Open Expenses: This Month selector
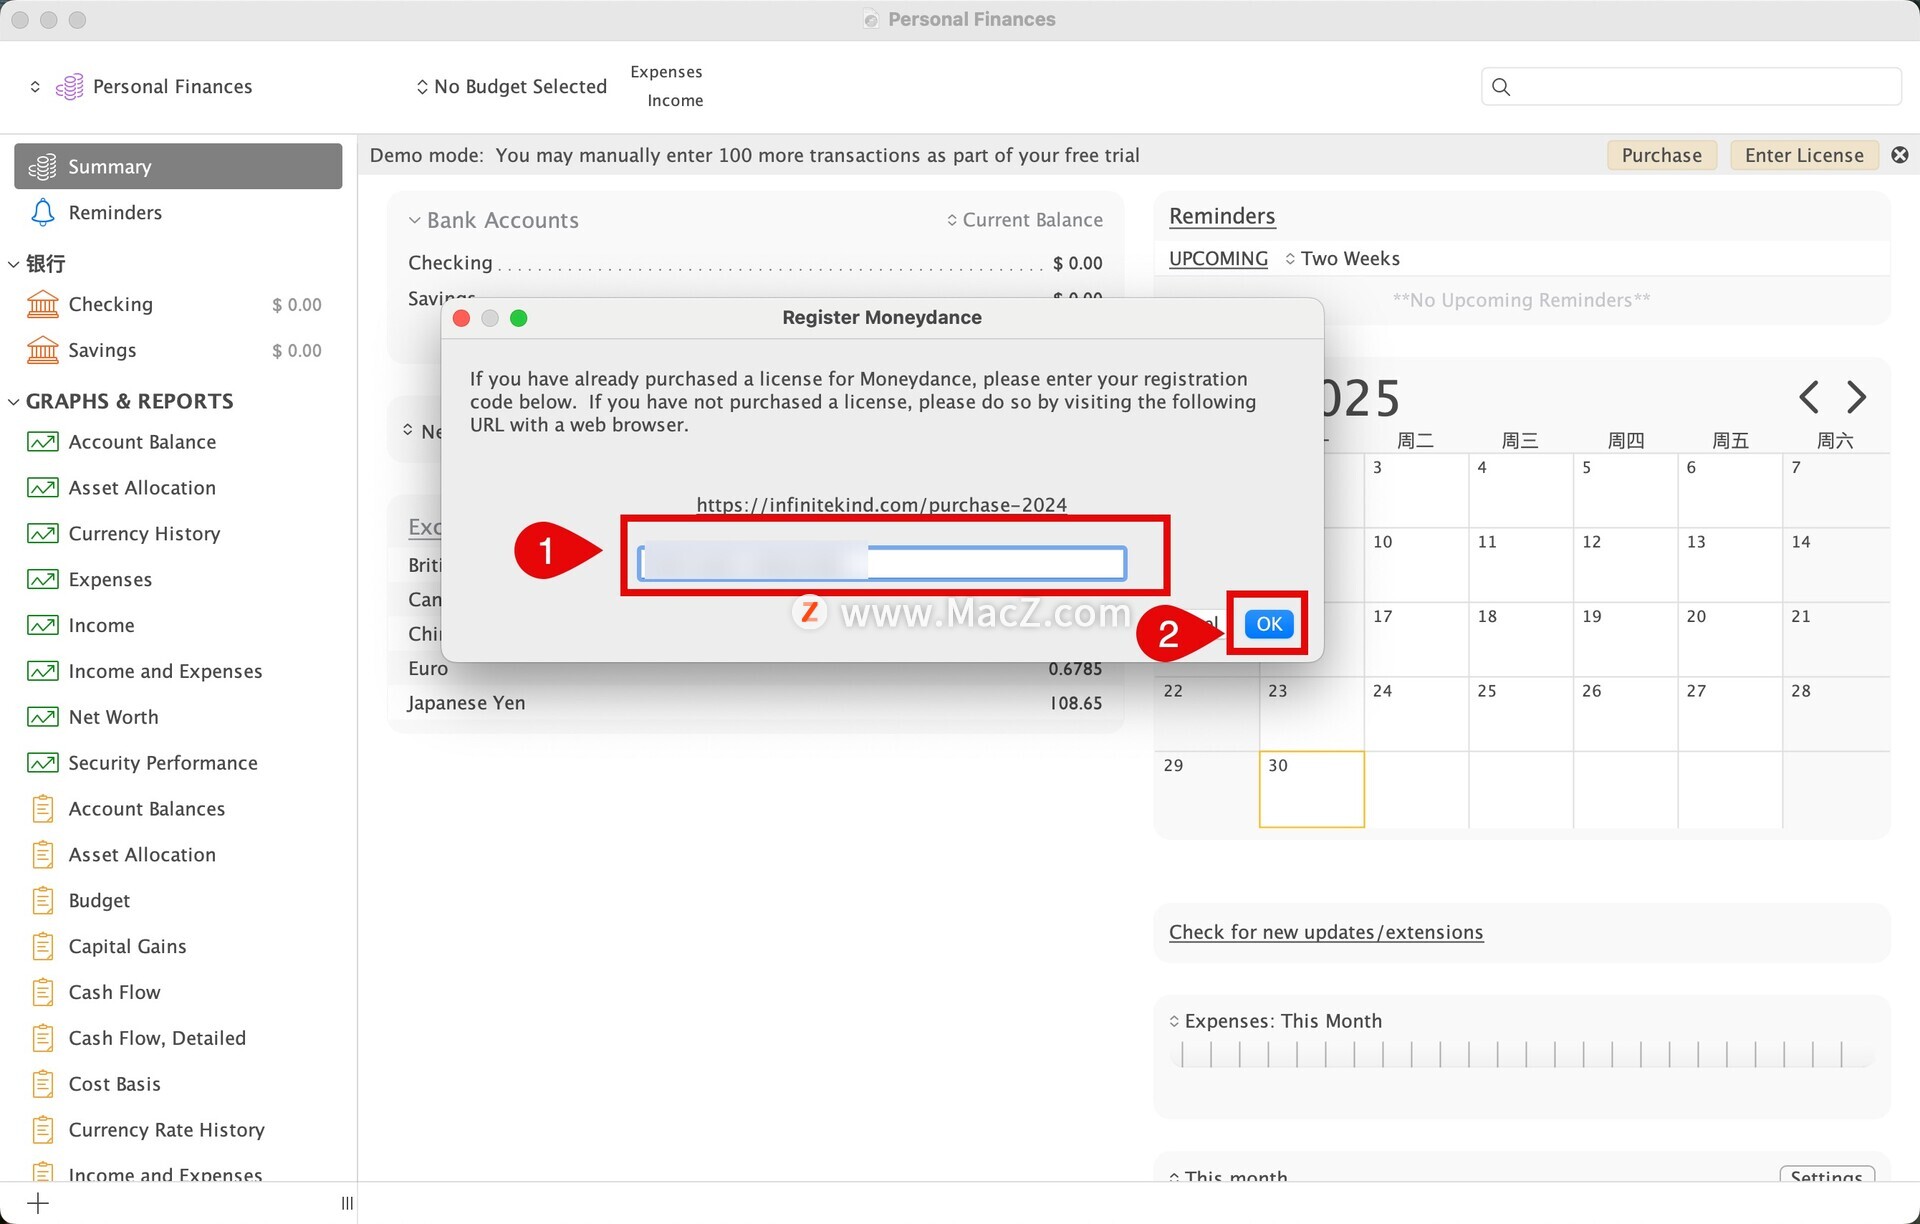 pos(1275,1021)
